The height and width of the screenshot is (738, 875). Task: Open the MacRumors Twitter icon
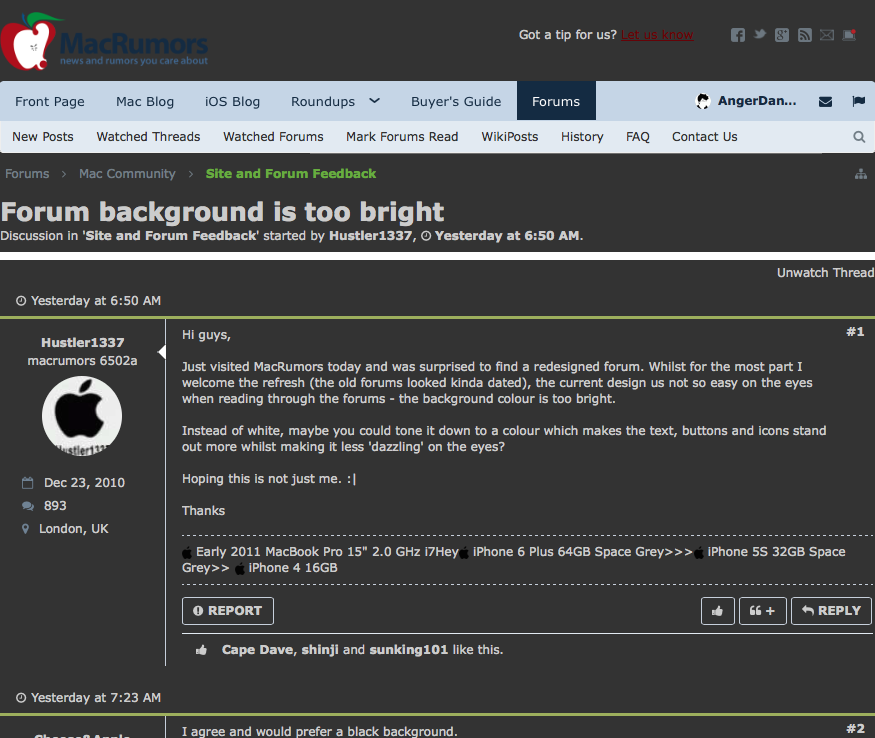pos(759,35)
